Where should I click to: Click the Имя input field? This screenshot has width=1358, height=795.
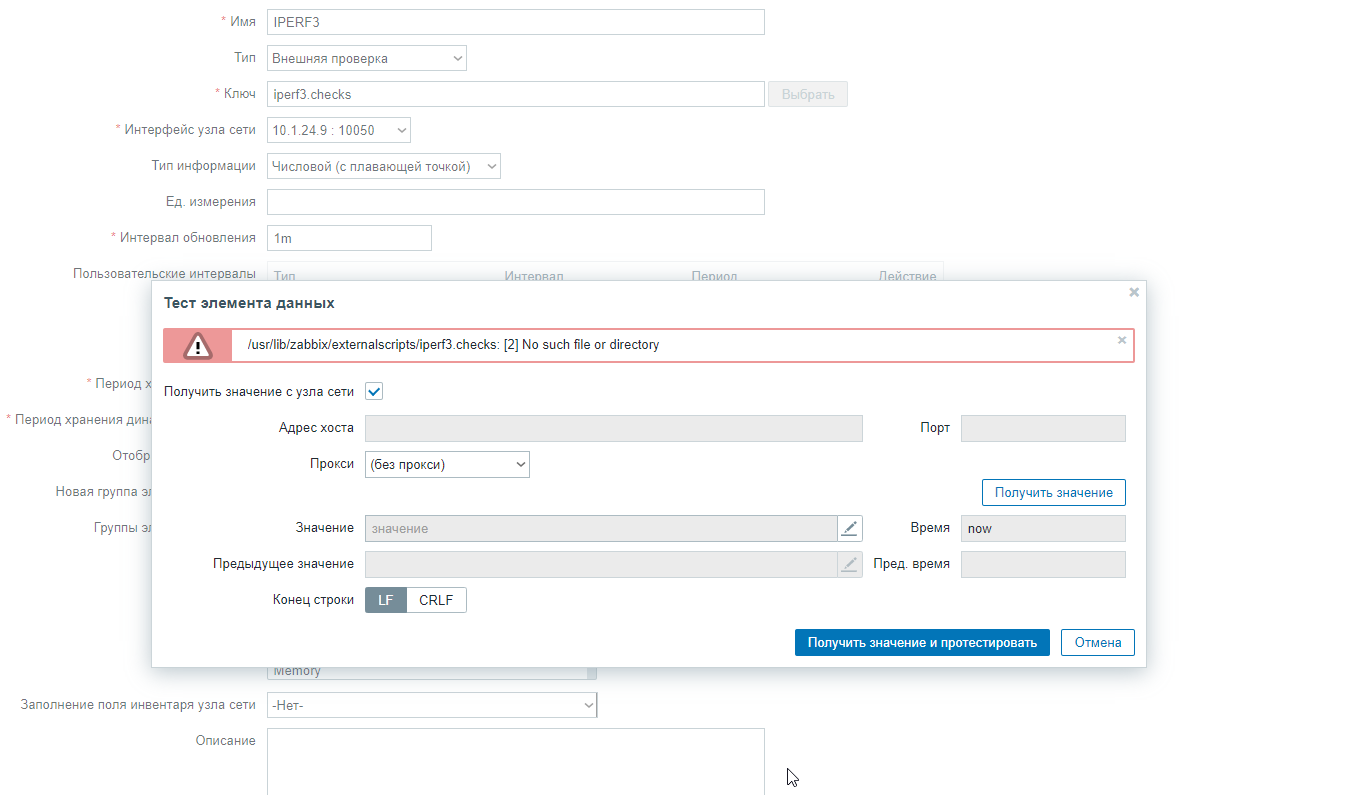[x=515, y=22]
